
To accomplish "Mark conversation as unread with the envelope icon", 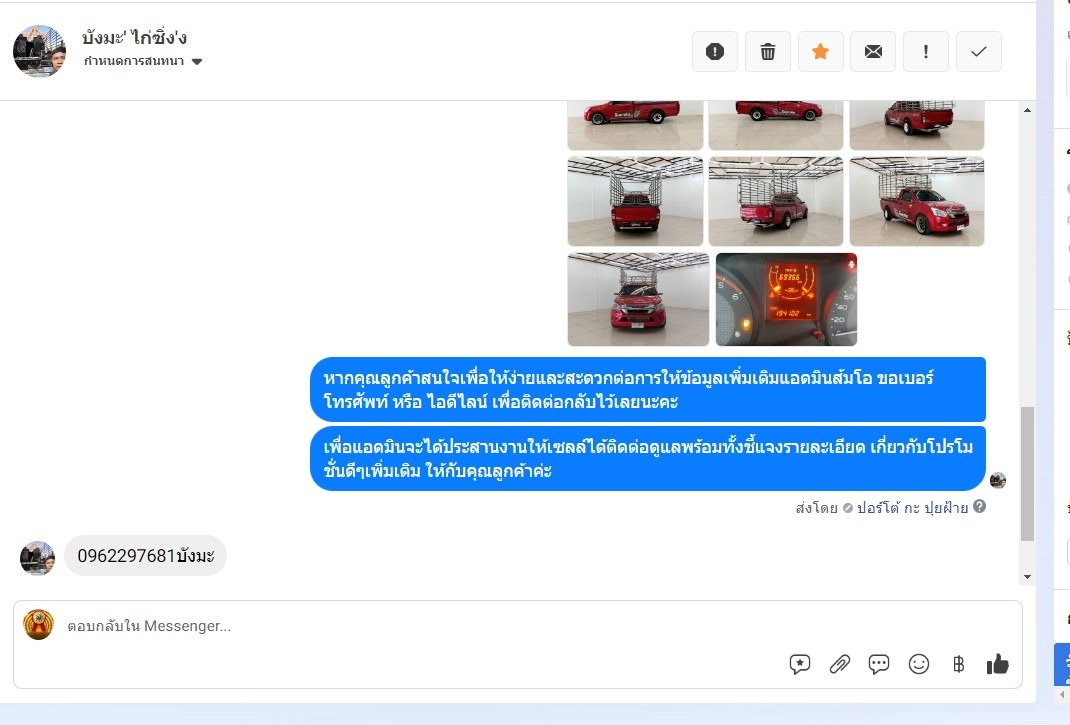I will [x=873, y=51].
